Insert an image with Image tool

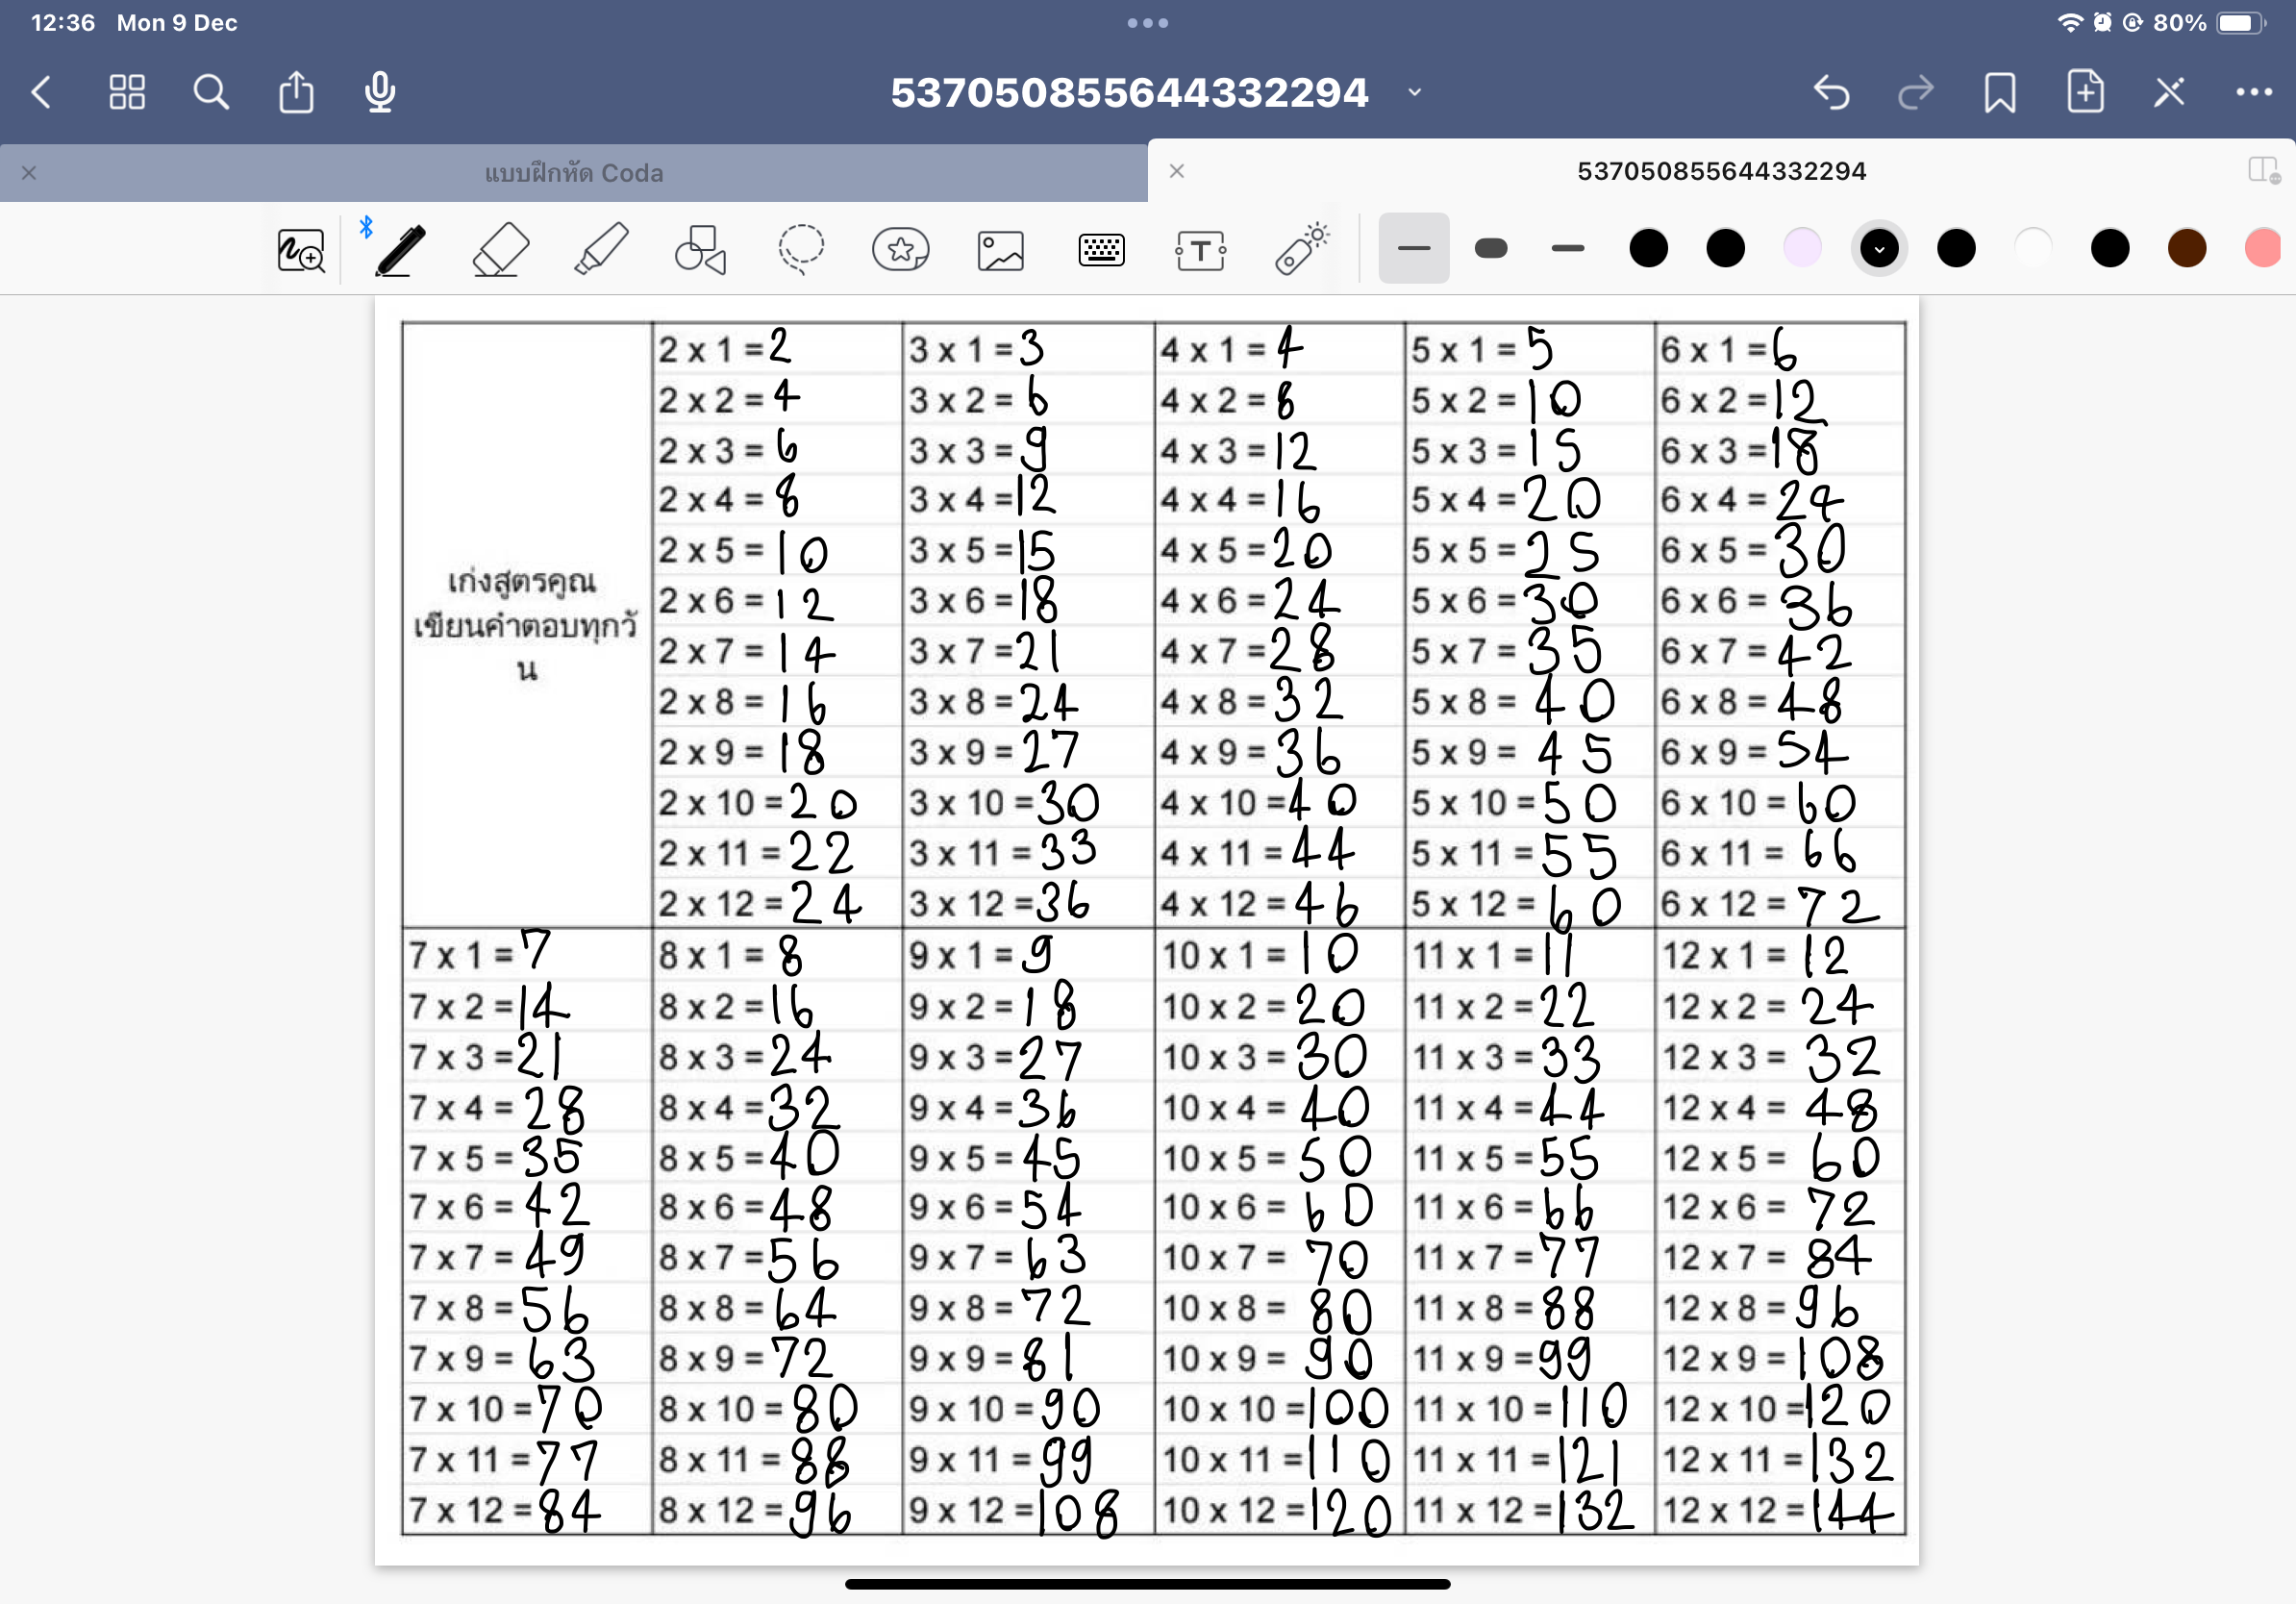coord(1000,250)
